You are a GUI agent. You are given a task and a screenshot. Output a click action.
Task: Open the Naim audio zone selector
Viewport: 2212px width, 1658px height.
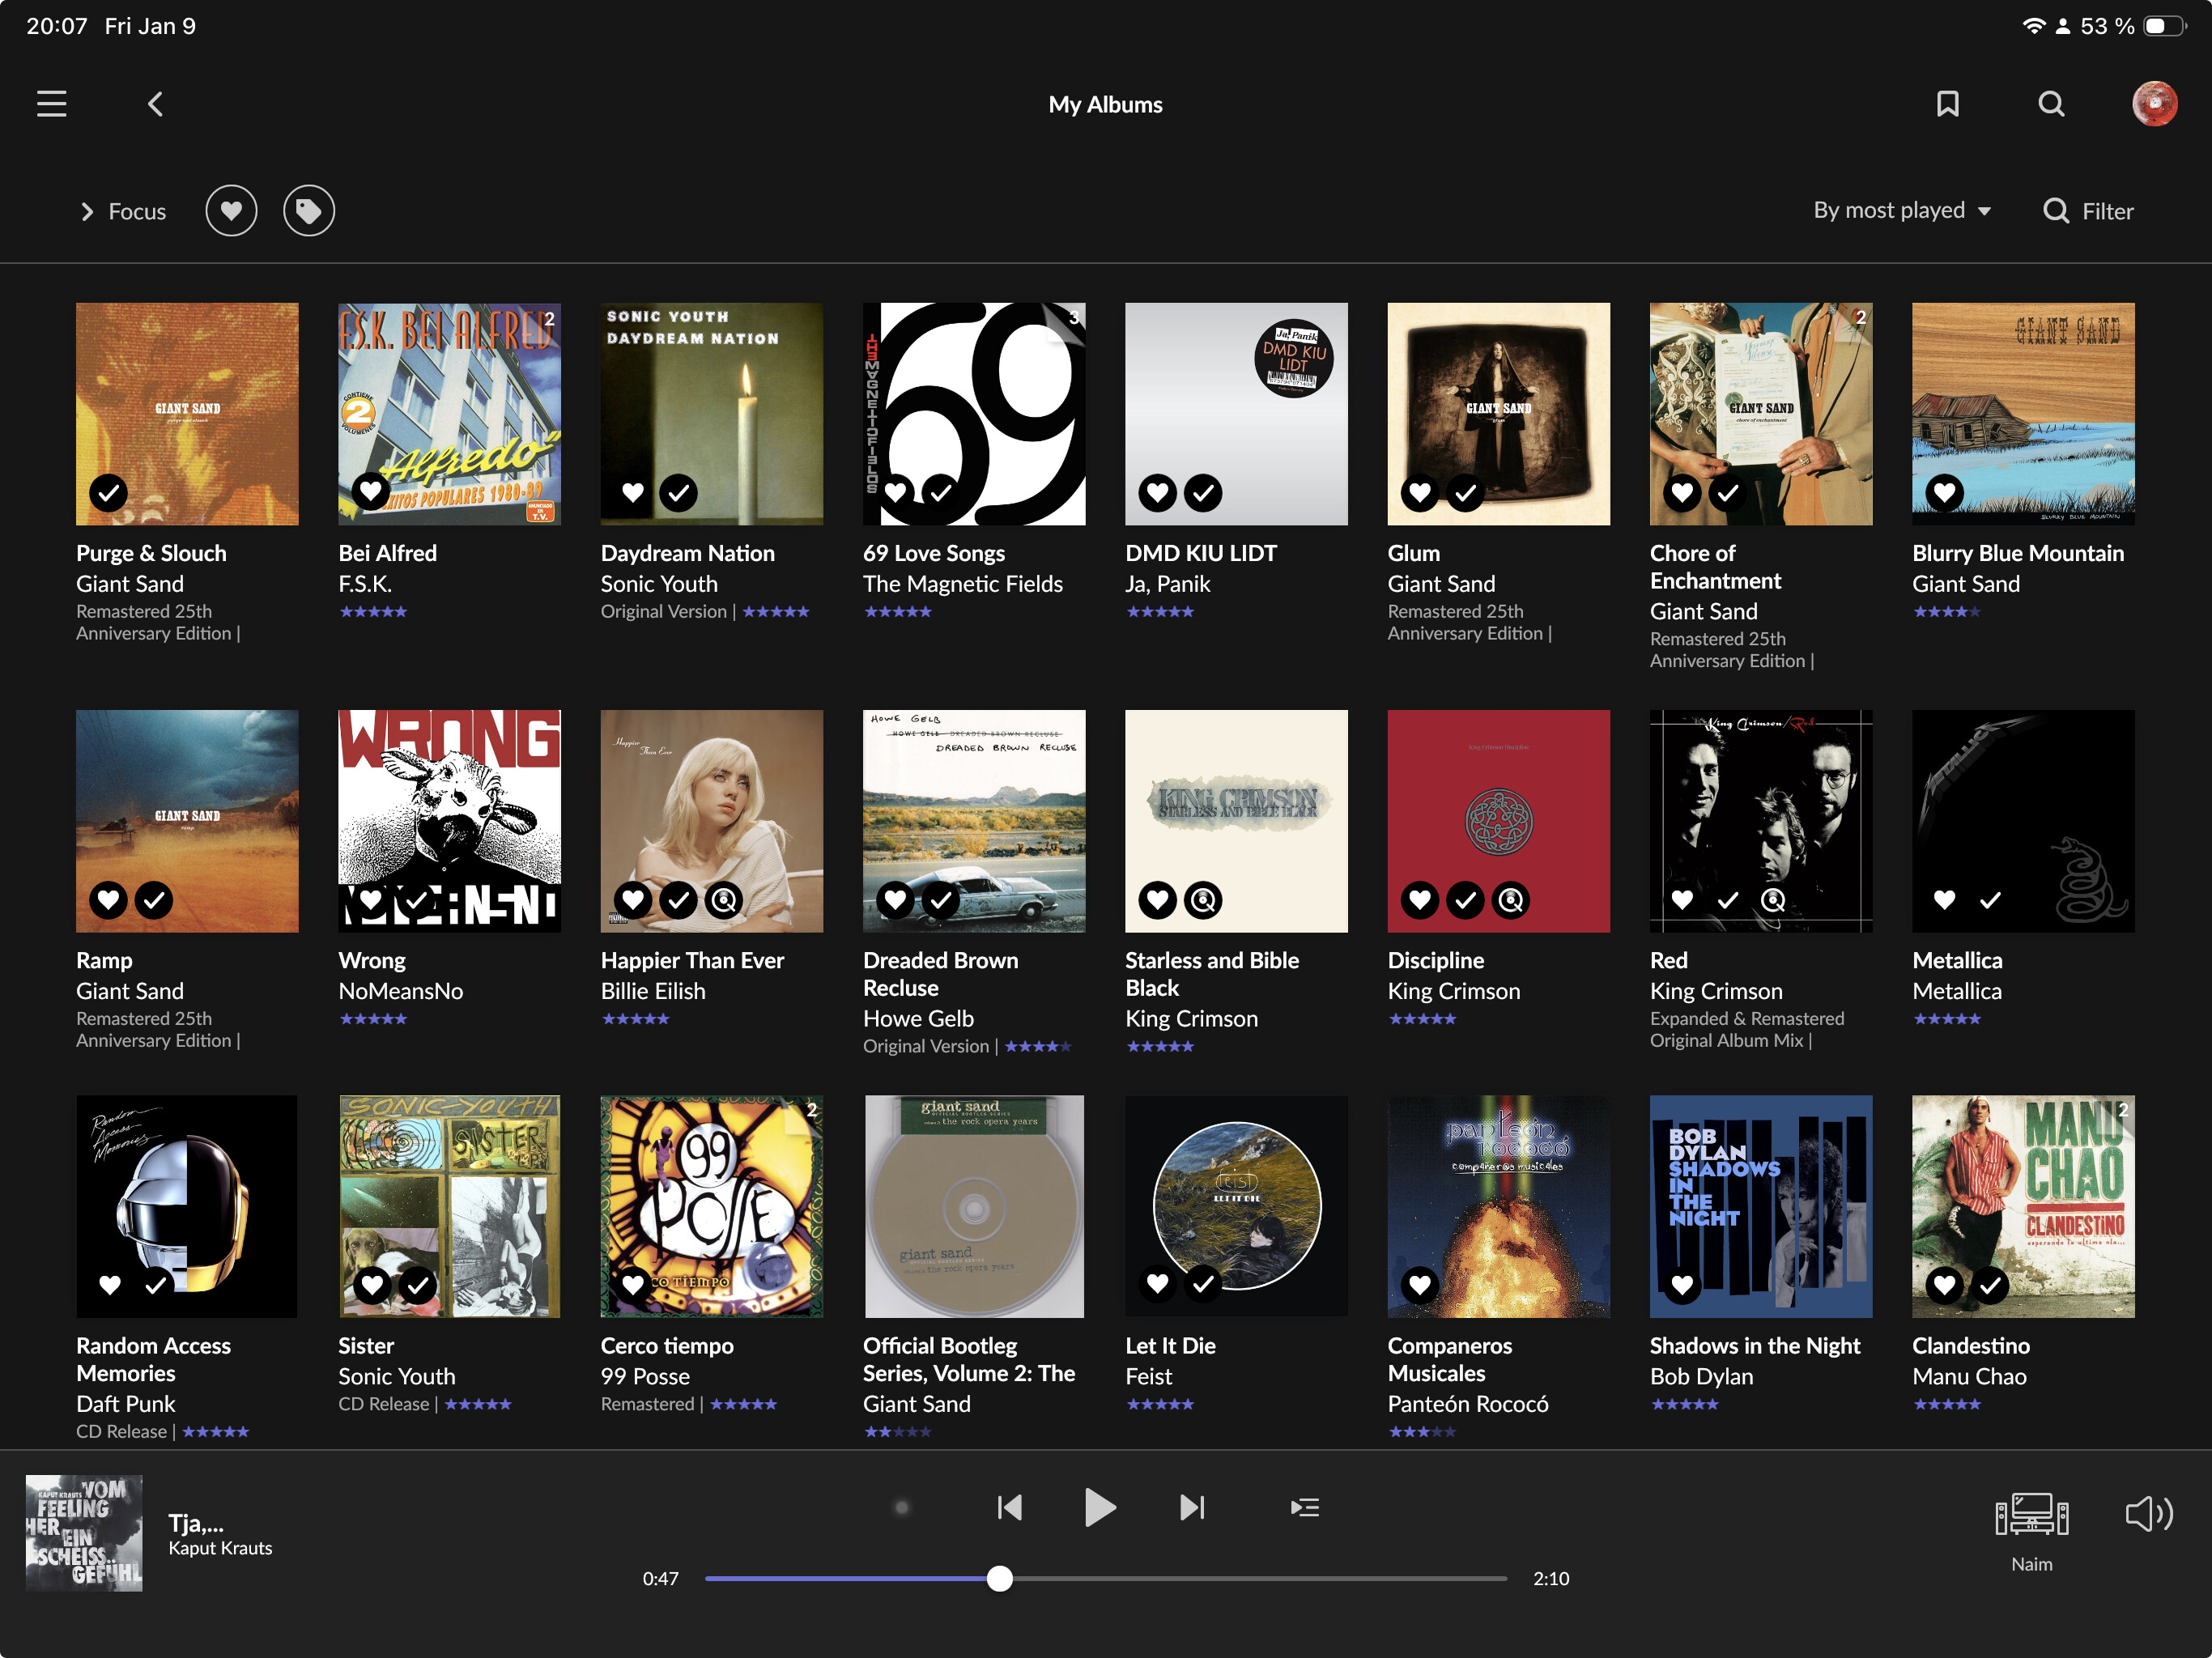pyautogui.click(x=2030, y=1518)
